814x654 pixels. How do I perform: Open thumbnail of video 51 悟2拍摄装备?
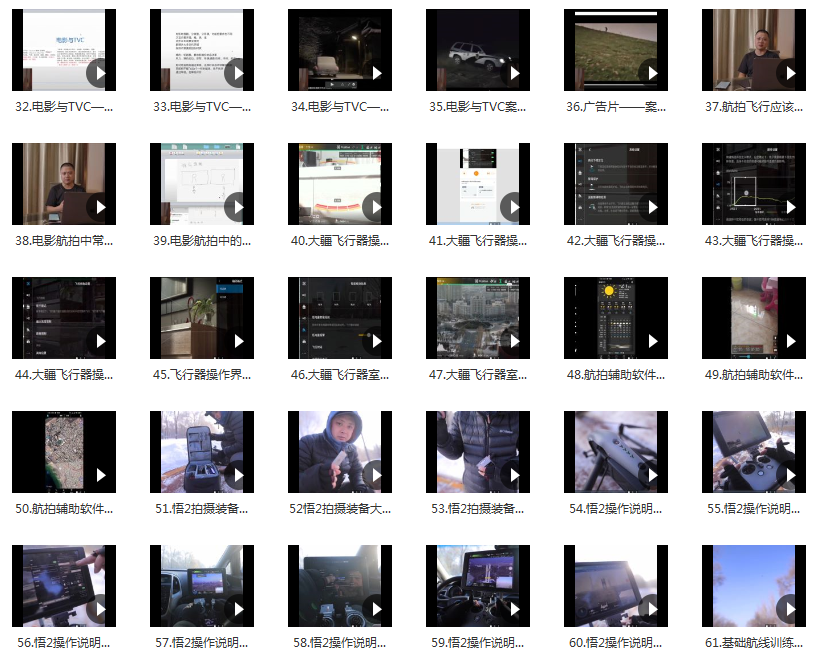click(x=190, y=452)
